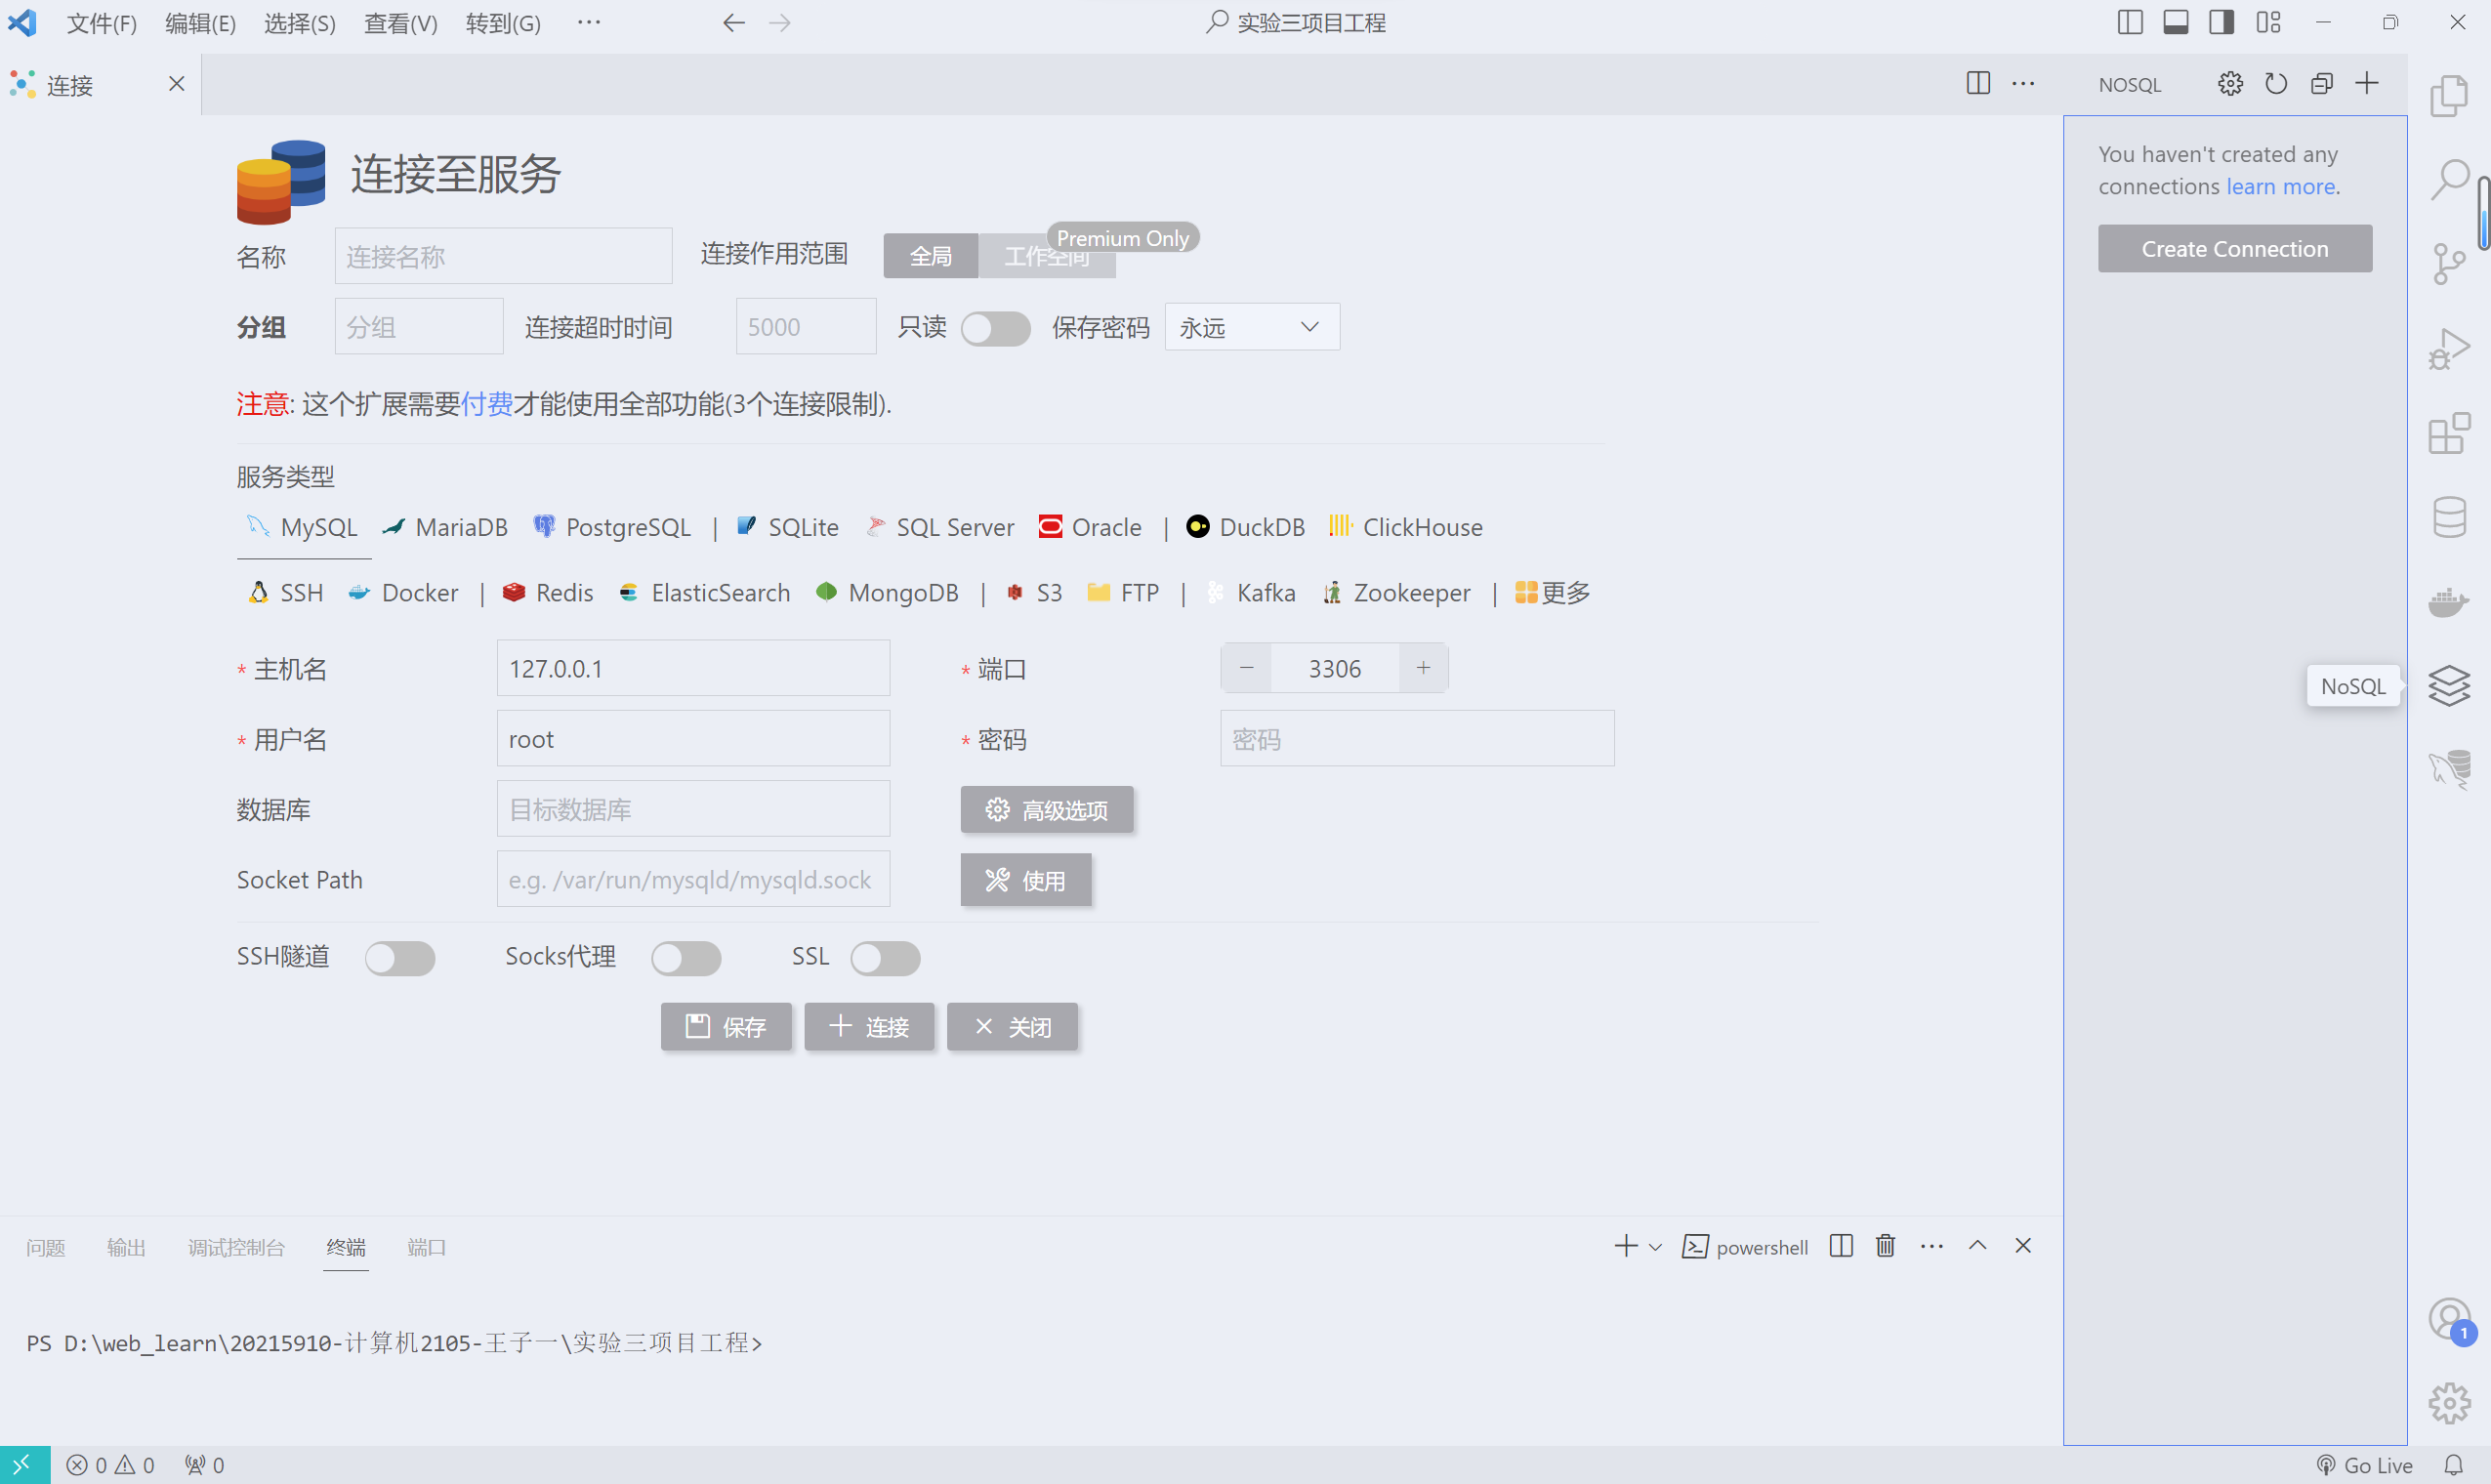Click the 主机名 127.0.0.1 field

click(693, 668)
